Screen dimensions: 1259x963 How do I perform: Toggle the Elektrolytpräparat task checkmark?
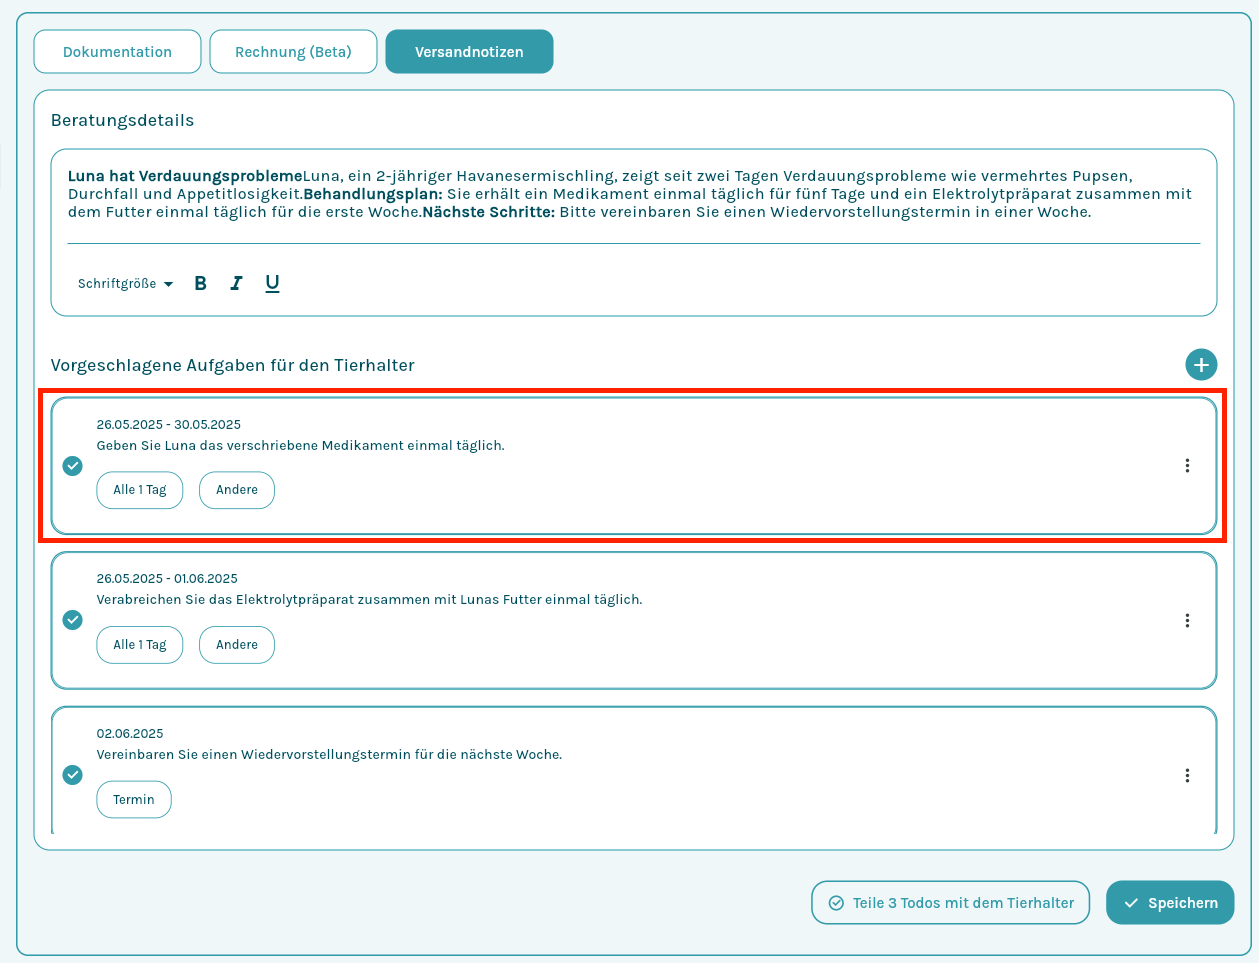[x=73, y=620]
